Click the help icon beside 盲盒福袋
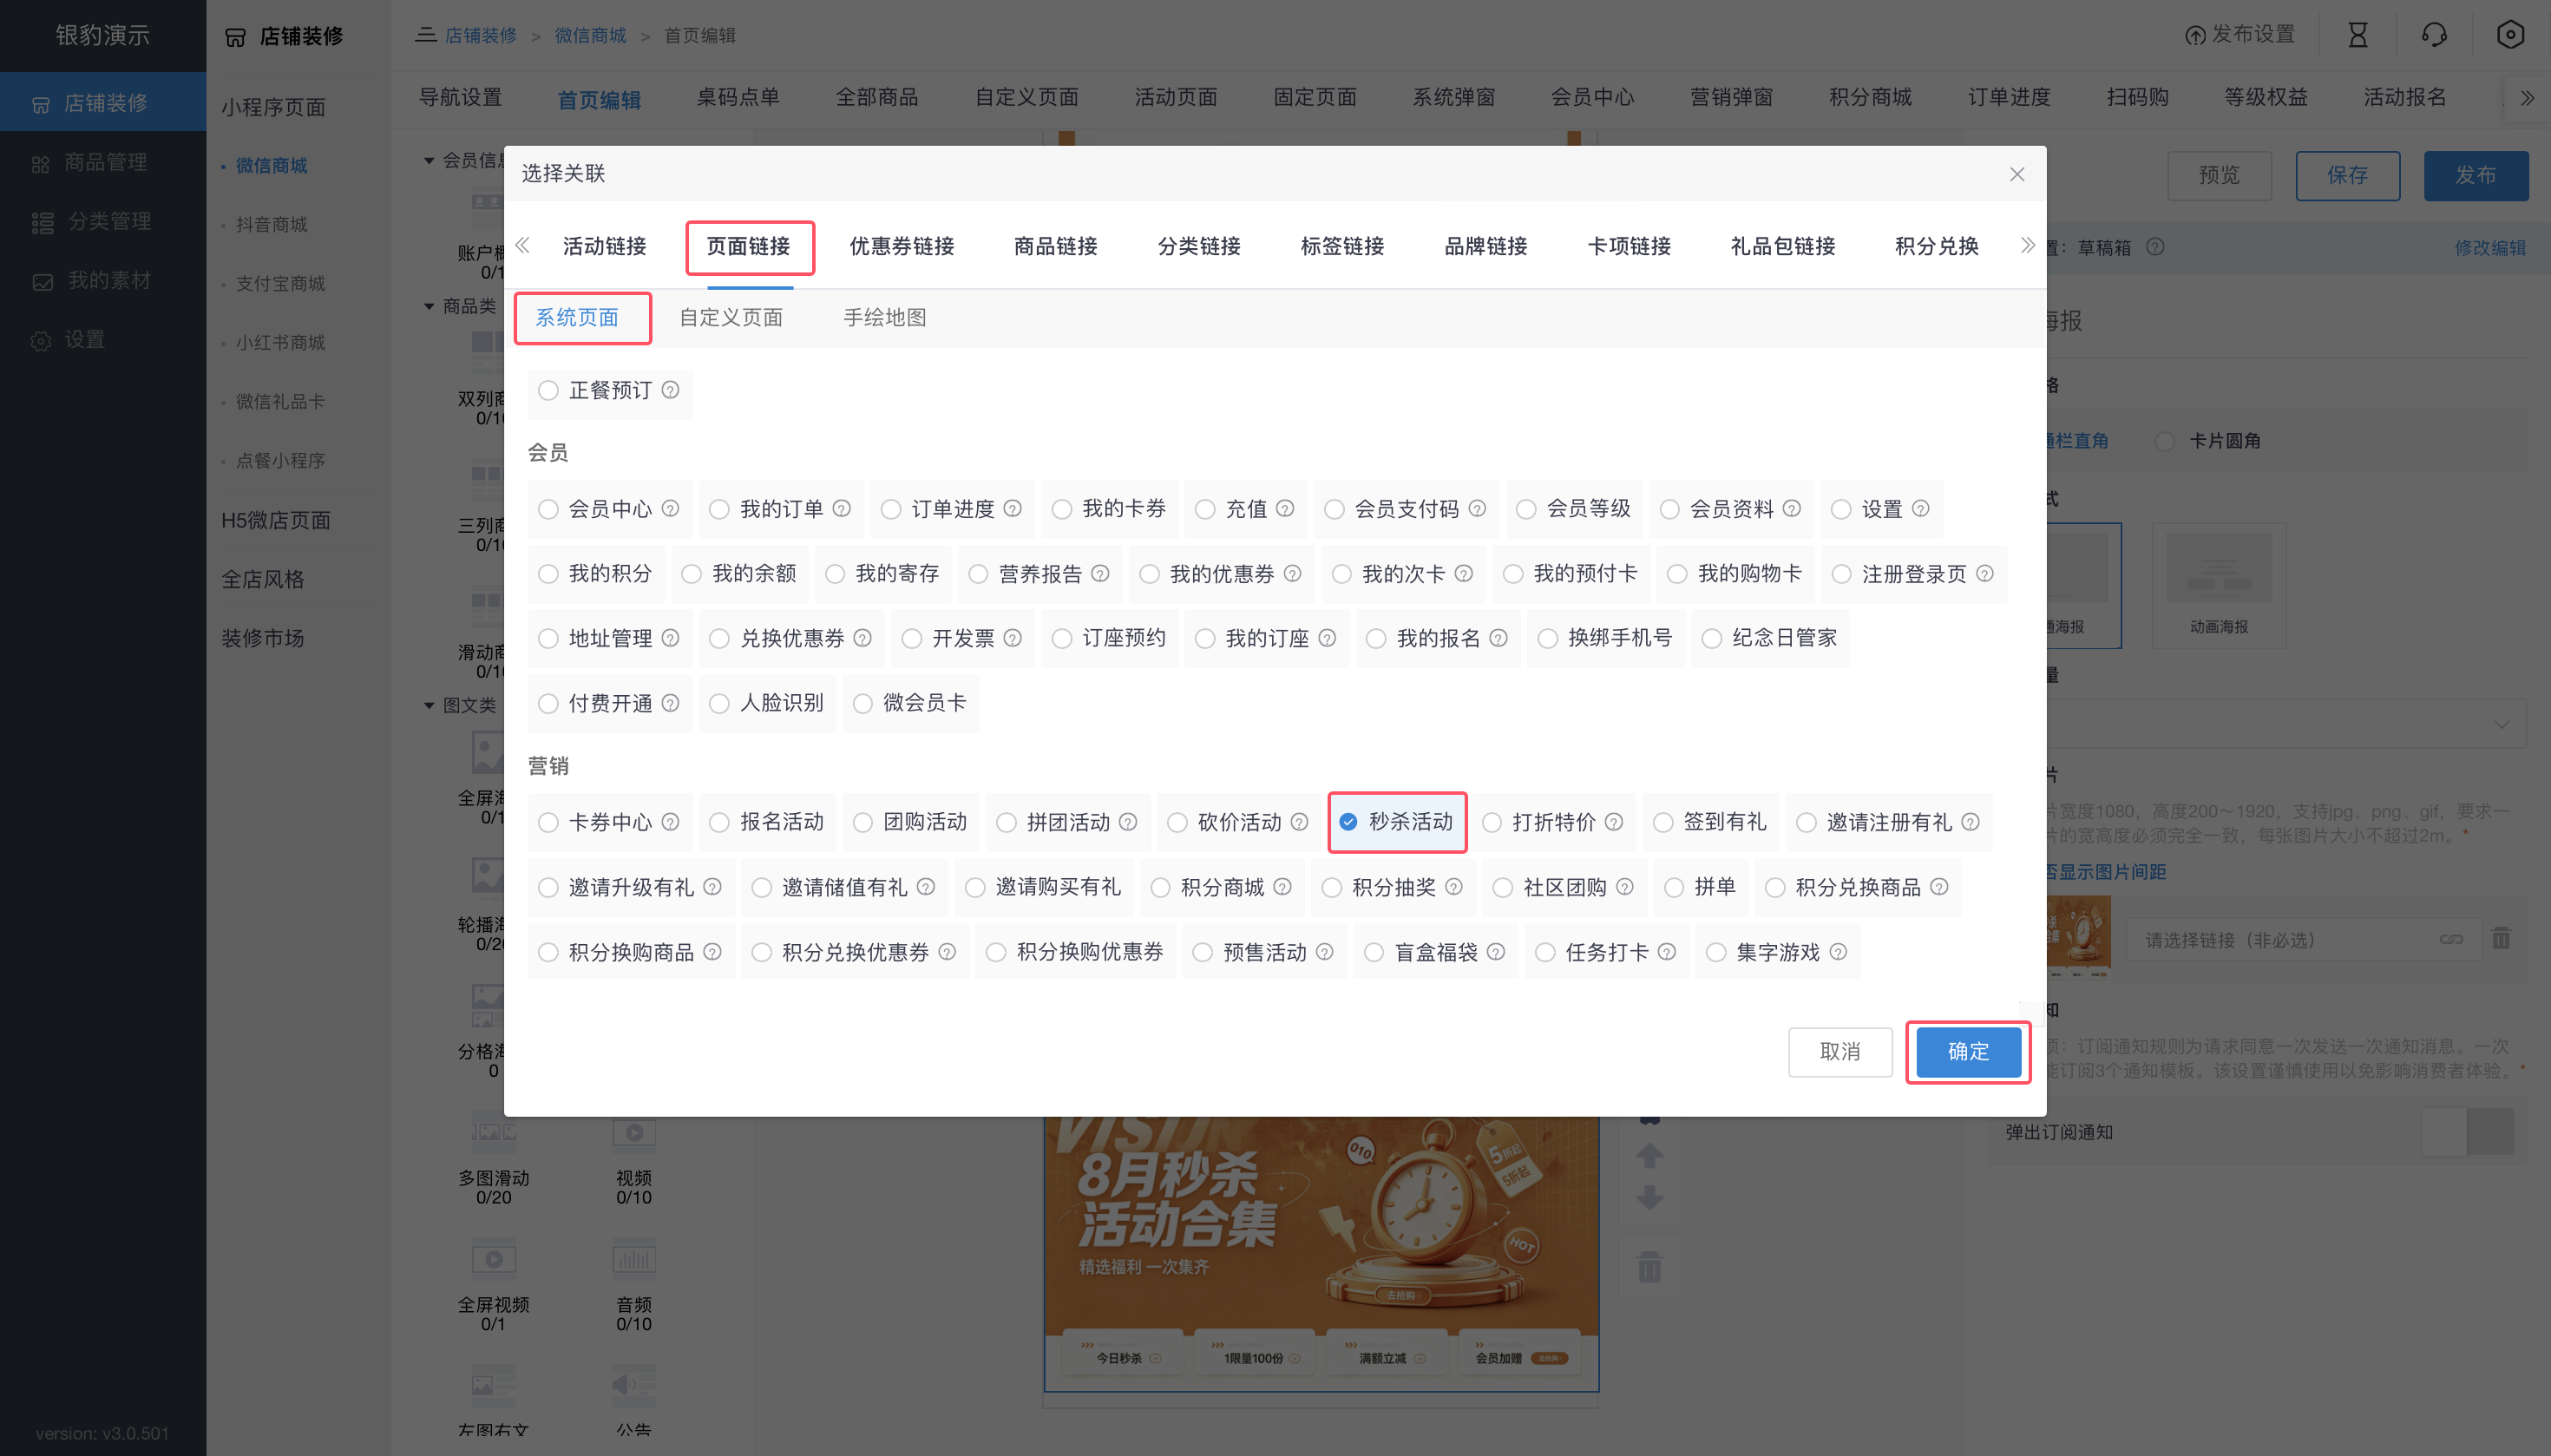2551x1456 pixels. tap(1496, 952)
